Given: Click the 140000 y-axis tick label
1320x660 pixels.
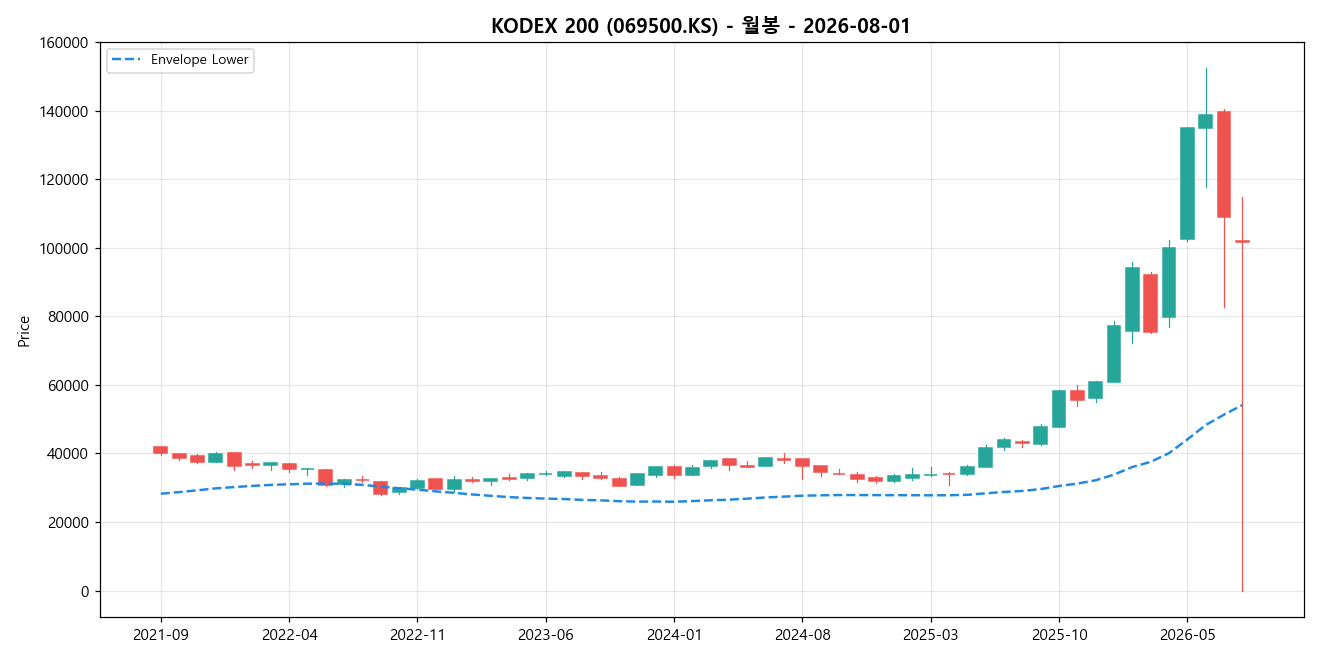Looking at the screenshot, I should pyautogui.click(x=64, y=111).
